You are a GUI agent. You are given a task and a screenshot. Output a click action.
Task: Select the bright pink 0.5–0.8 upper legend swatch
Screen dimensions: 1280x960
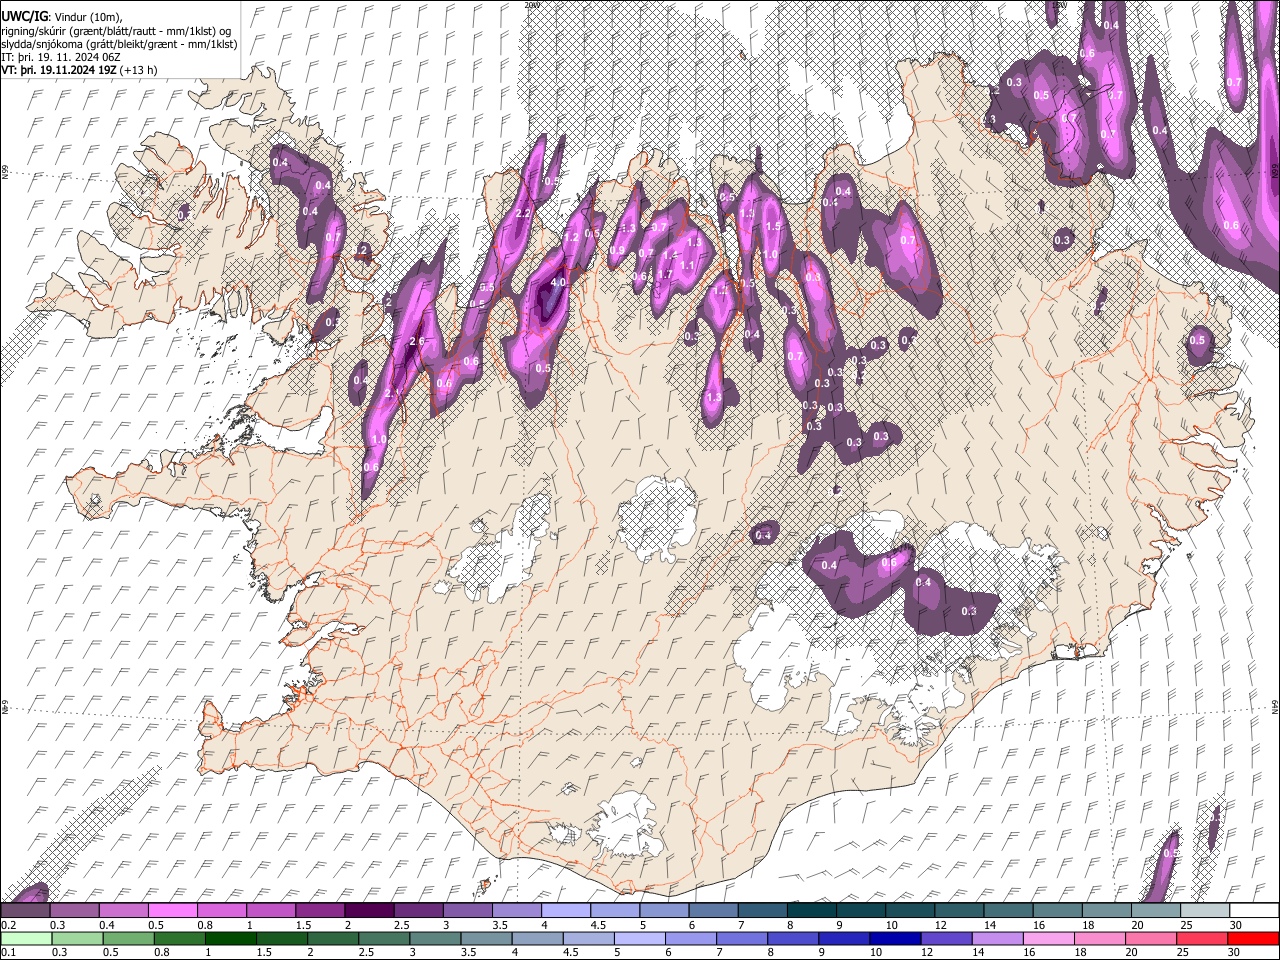(x=174, y=911)
